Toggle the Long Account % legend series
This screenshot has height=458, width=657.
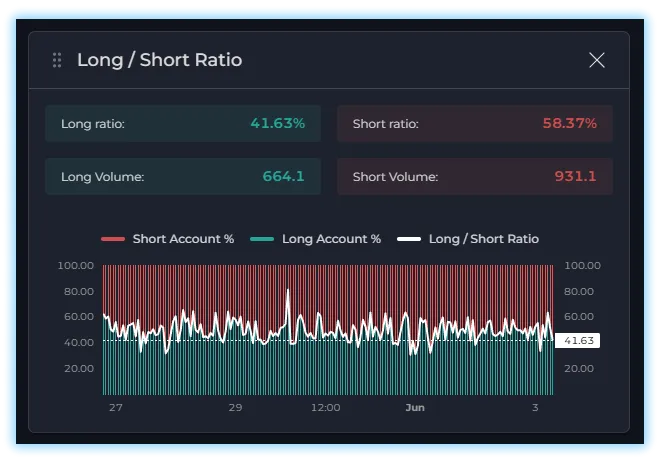point(331,239)
